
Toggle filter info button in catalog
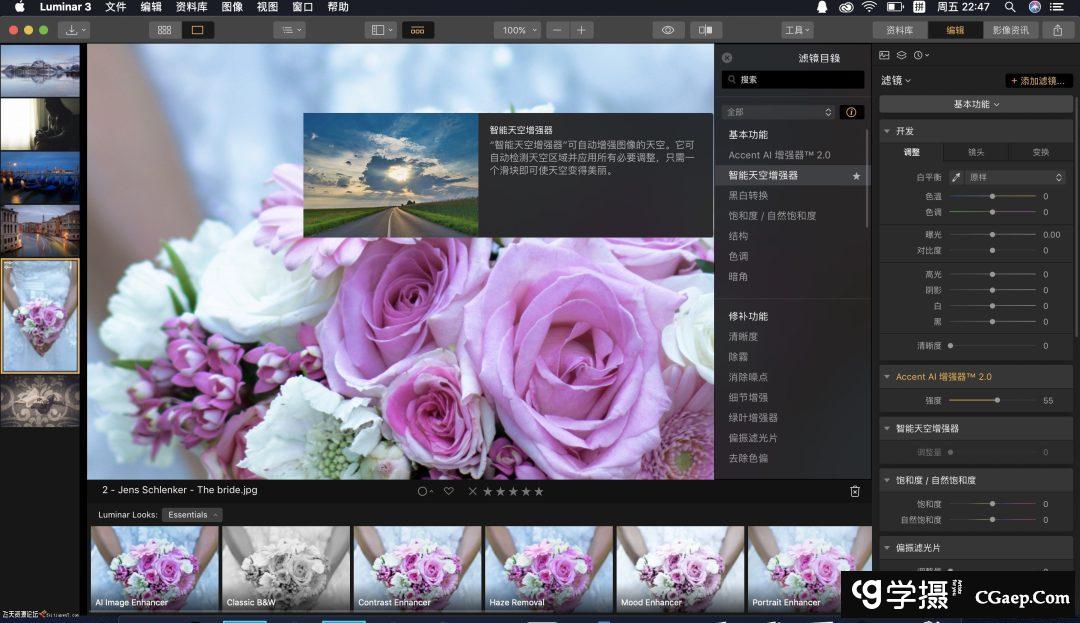tap(852, 112)
